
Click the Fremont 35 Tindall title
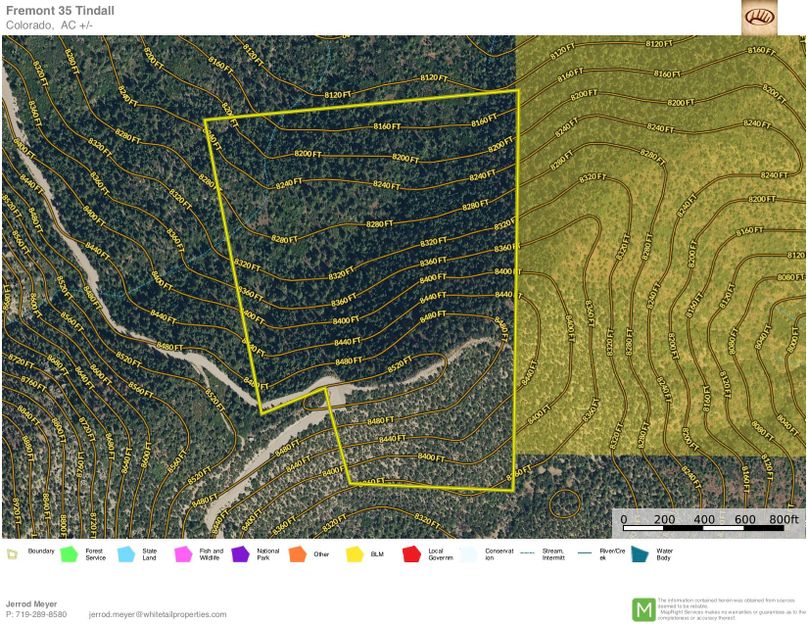tap(60, 10)
